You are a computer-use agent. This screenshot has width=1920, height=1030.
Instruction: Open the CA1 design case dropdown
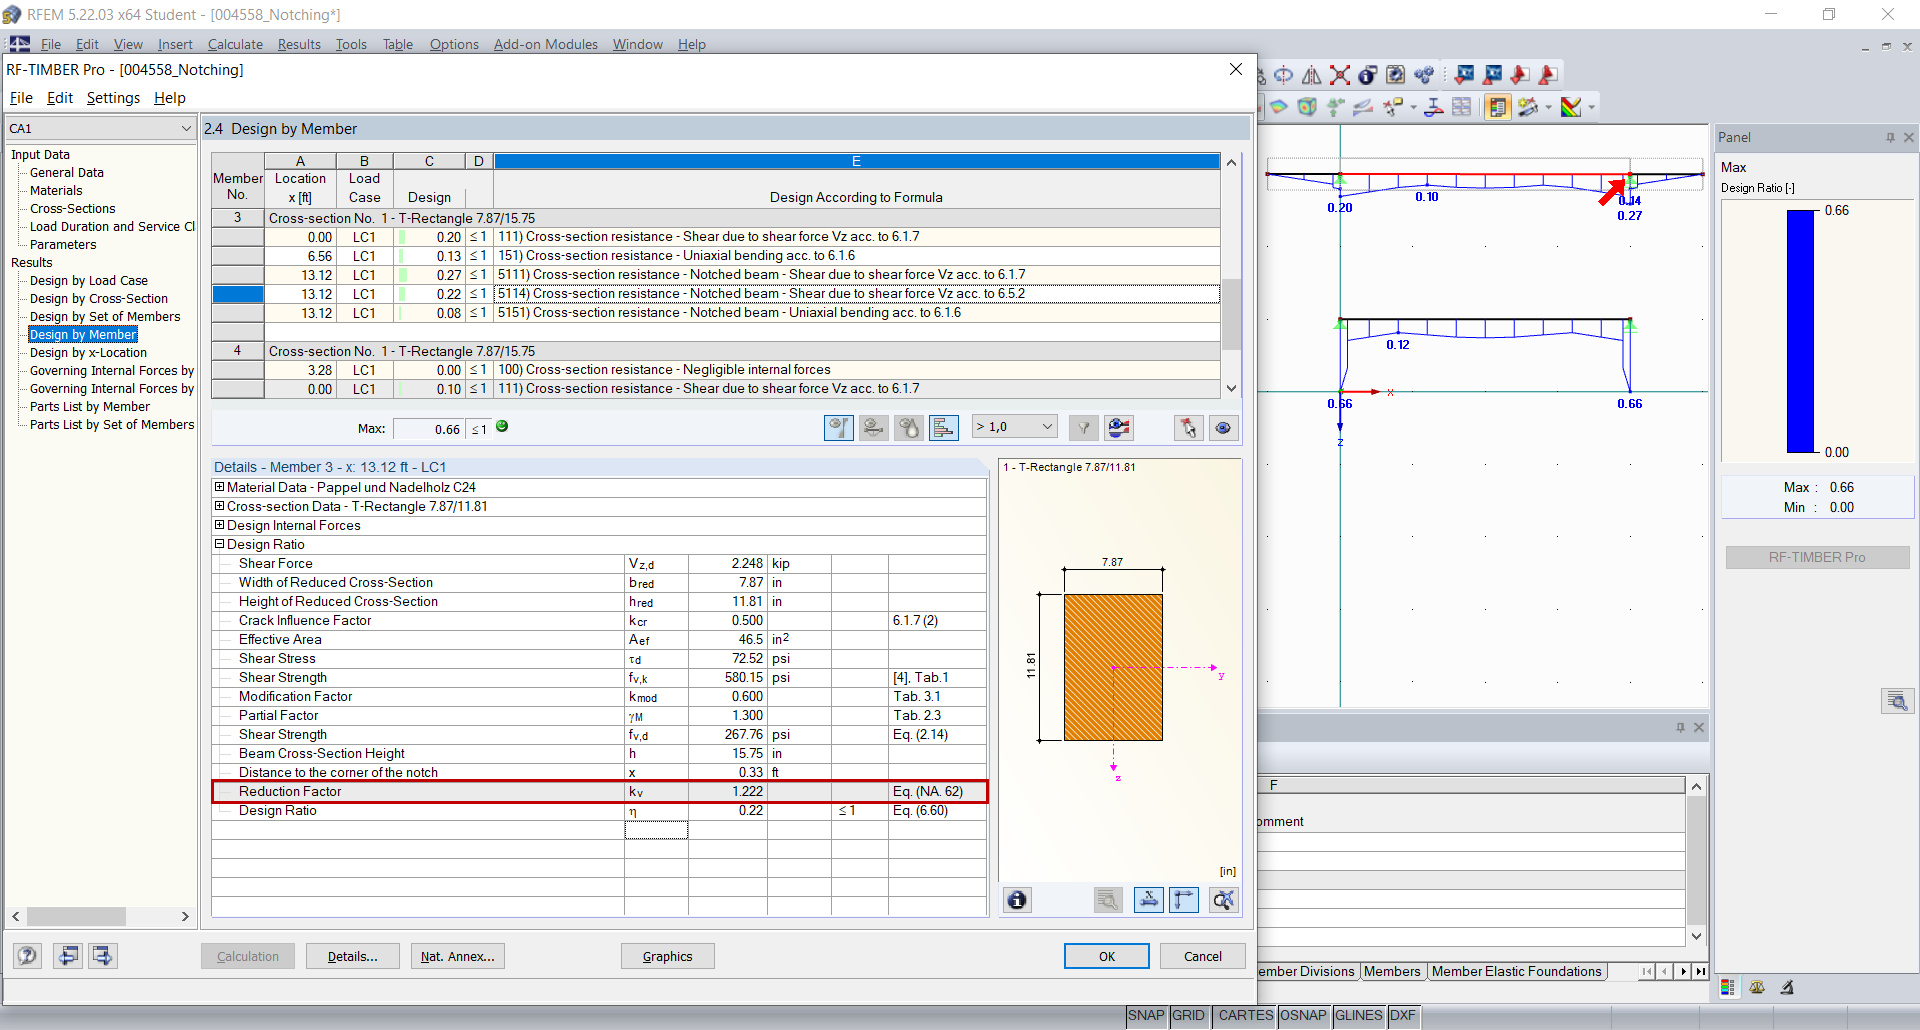click(x=186, y=128)
